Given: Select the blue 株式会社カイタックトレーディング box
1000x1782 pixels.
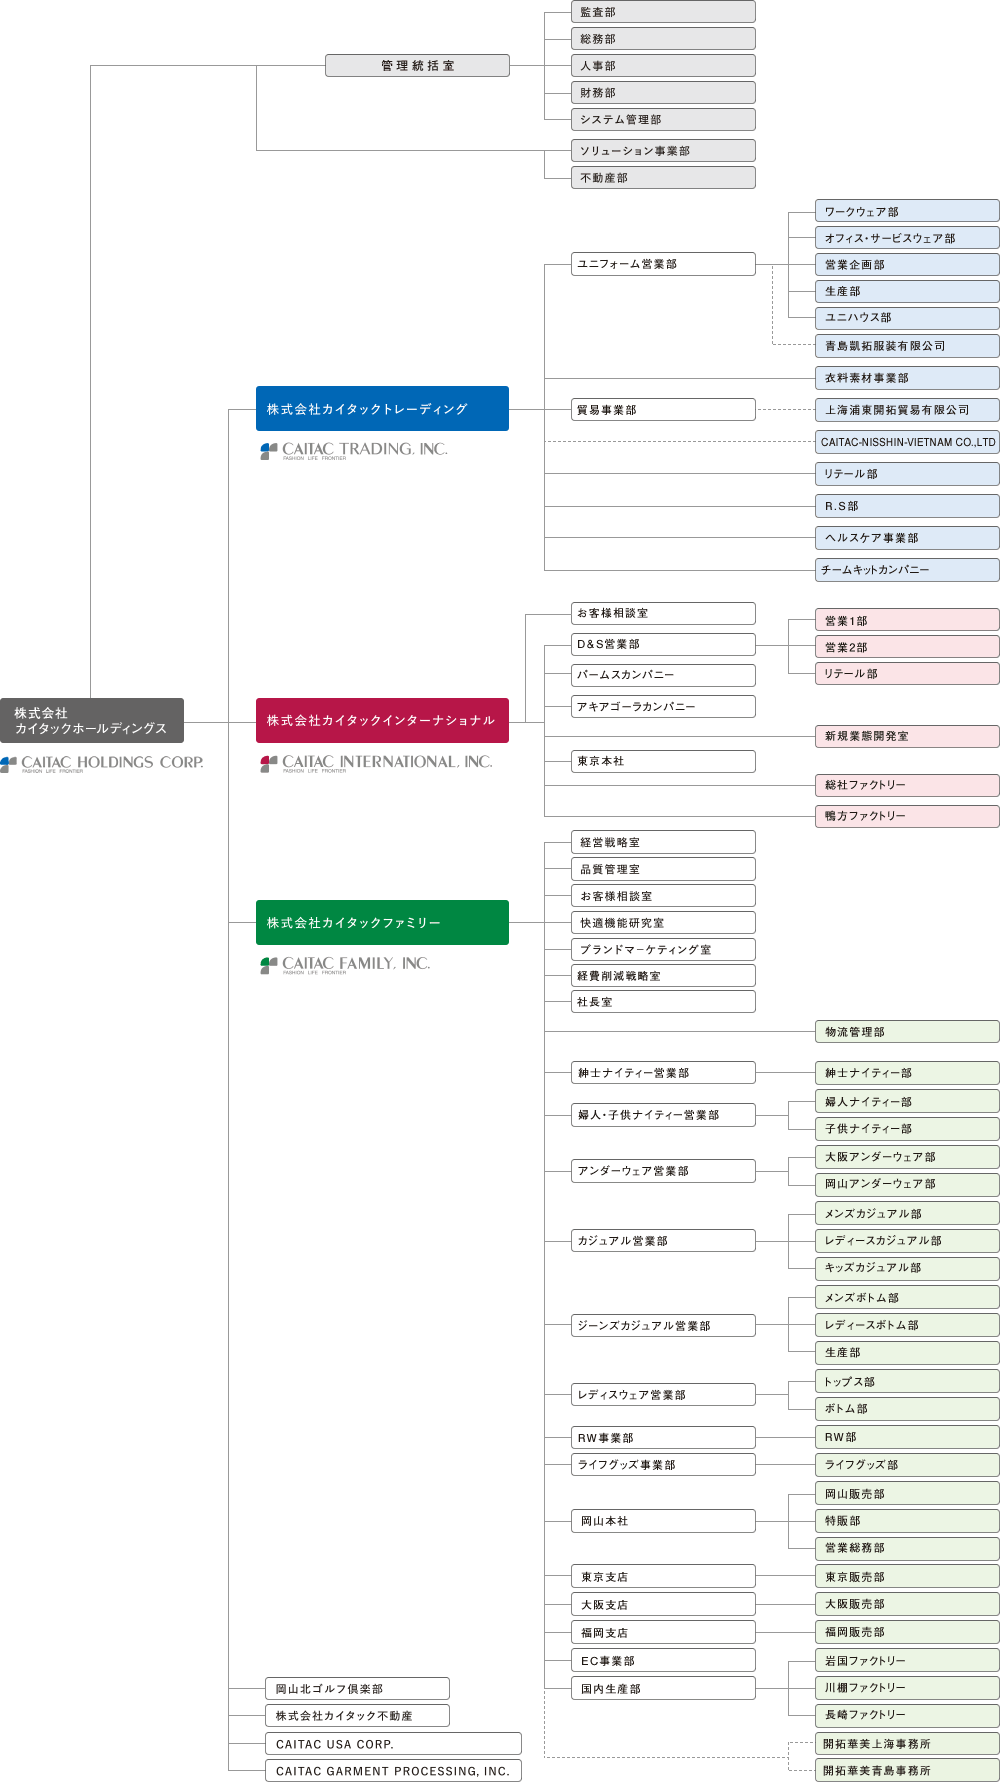Looking at the screenshot, I should (x=382, y=409).
